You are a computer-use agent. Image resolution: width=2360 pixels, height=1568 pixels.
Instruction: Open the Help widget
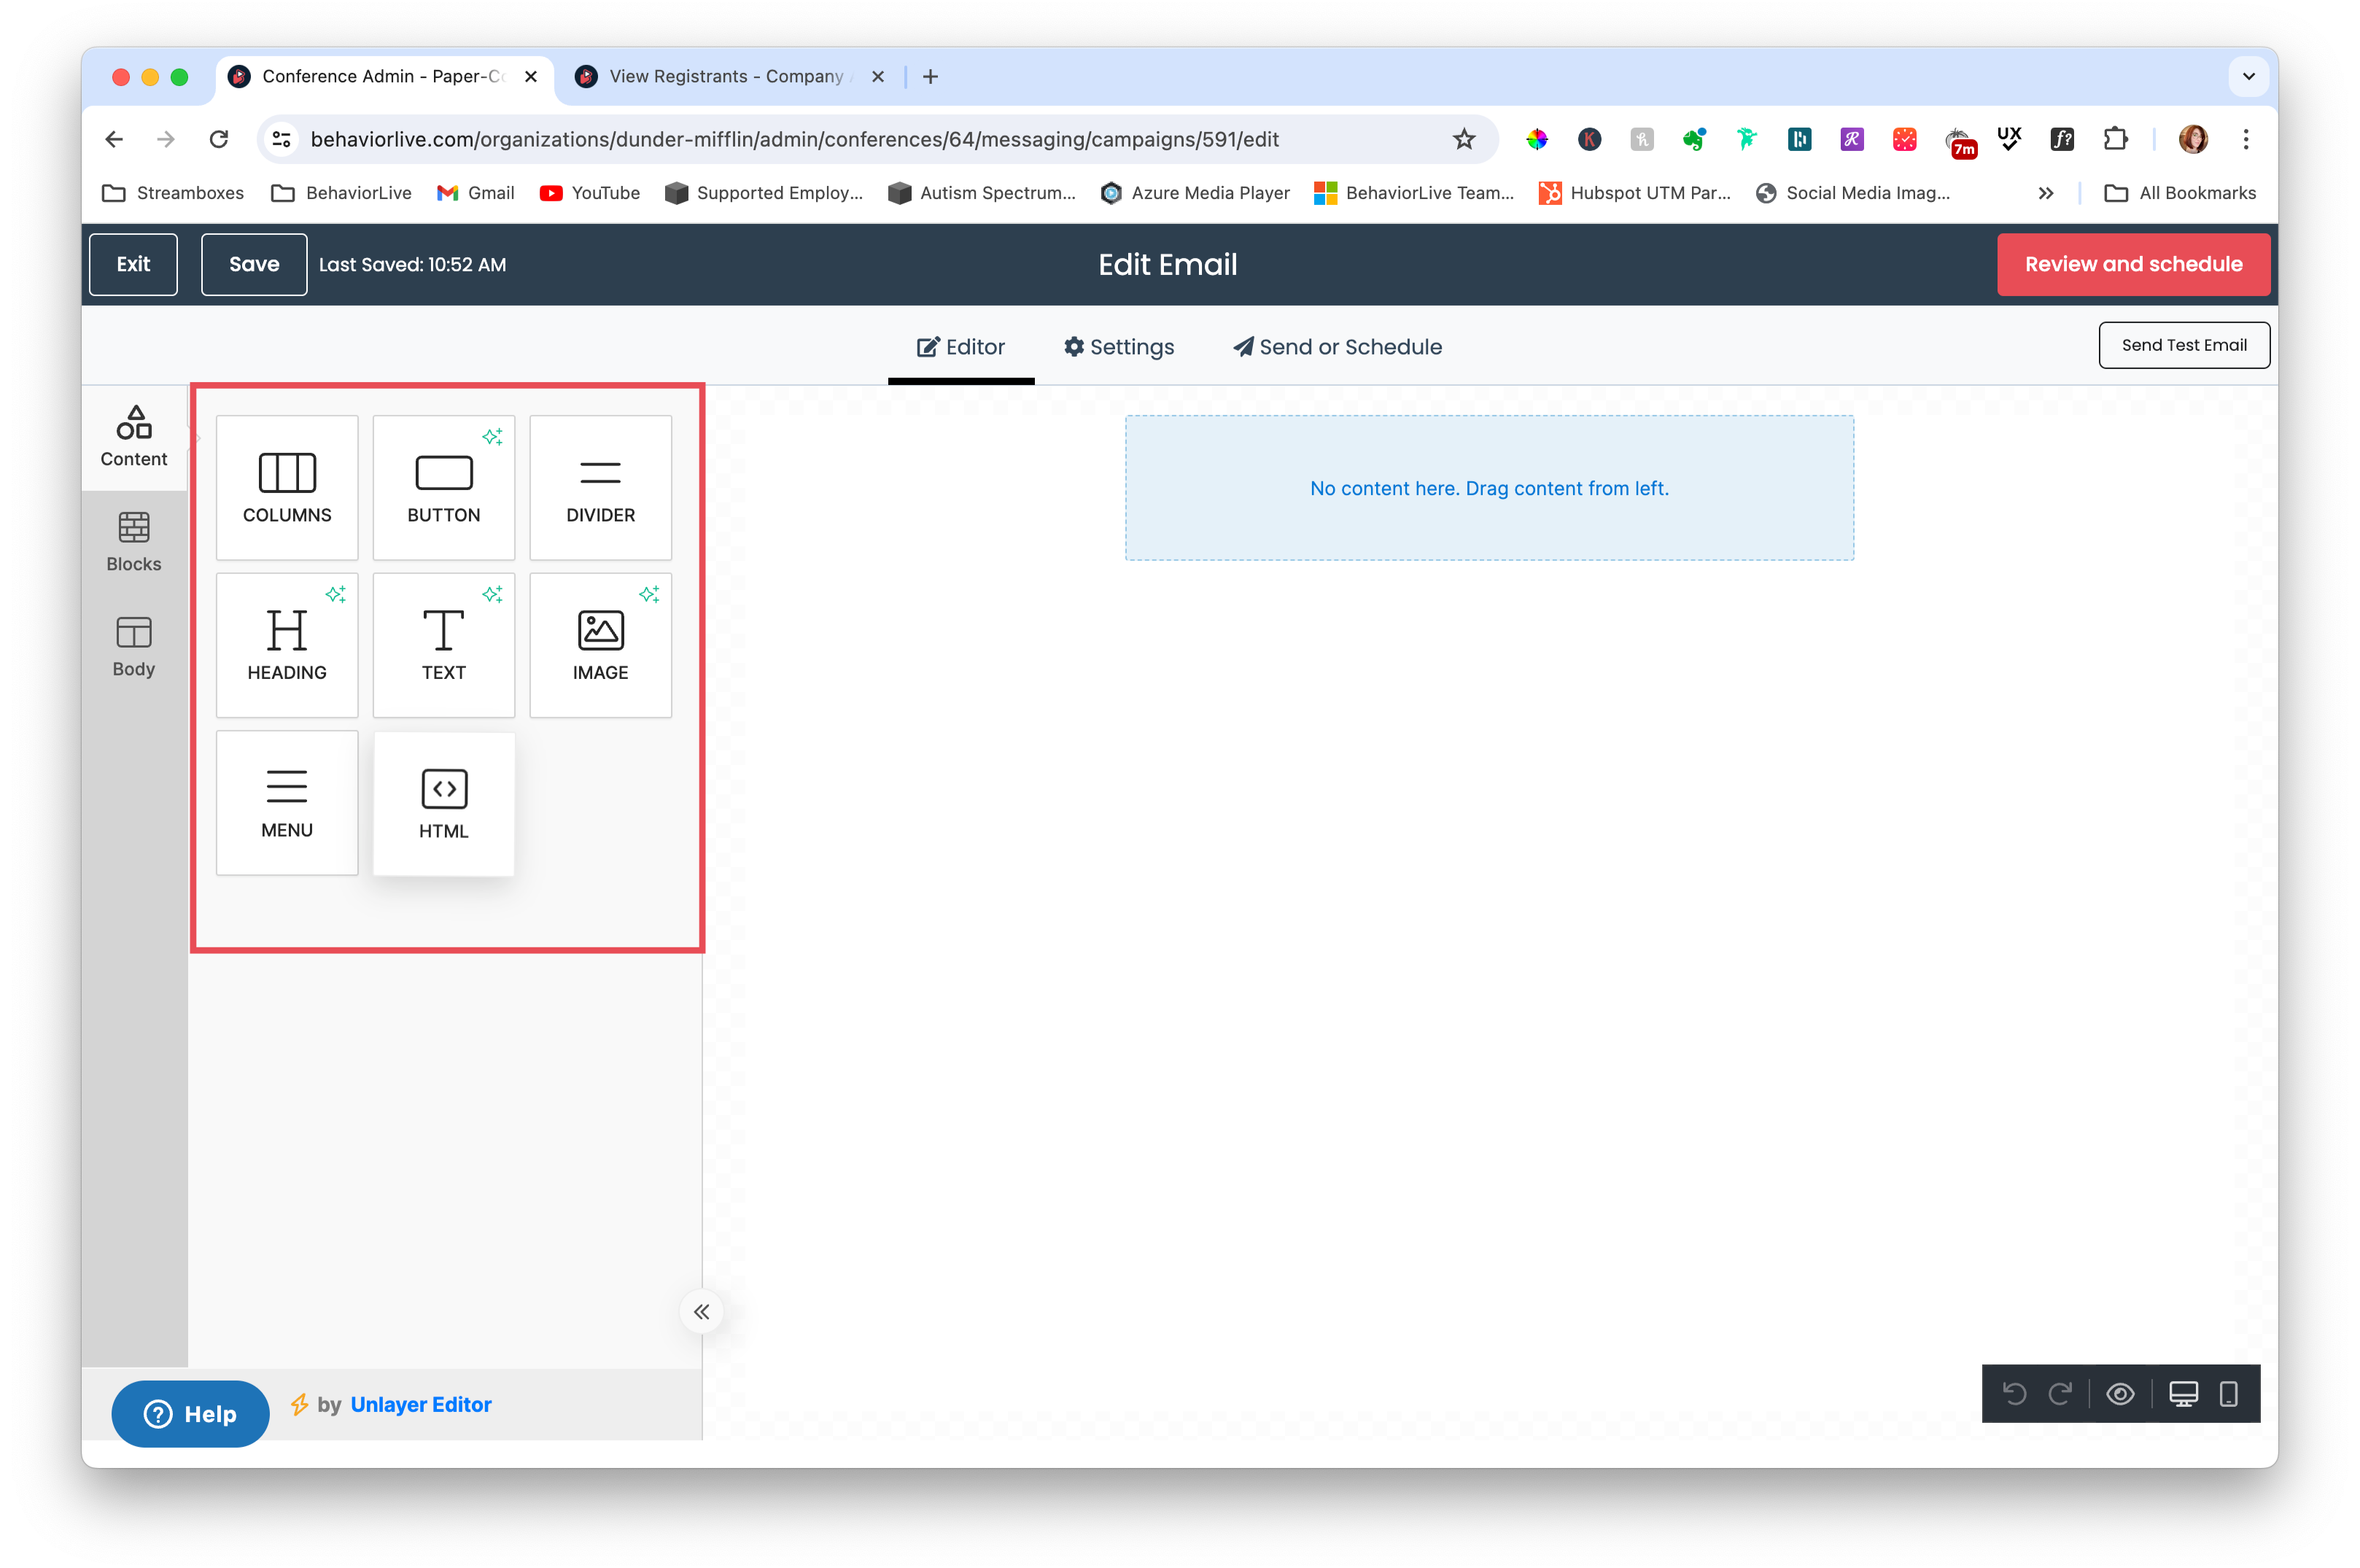pos(190,1414)
